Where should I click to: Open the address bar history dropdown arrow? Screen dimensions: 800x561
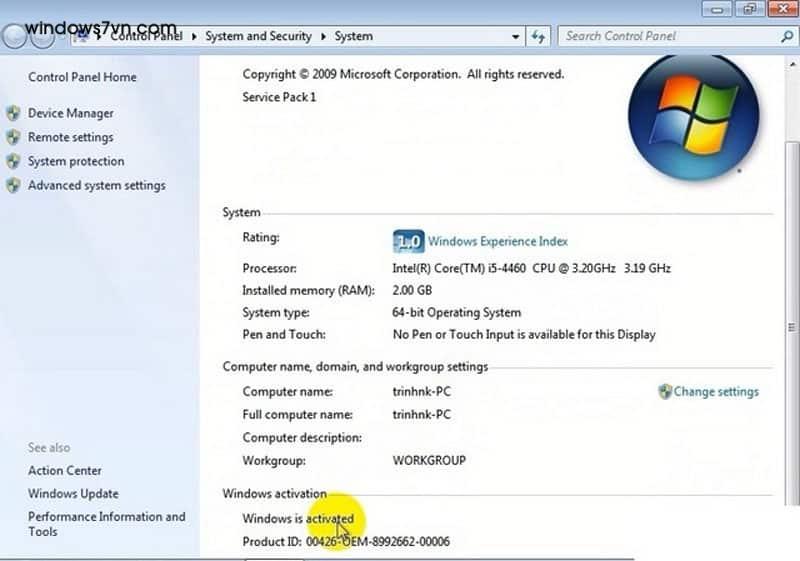tap(515, 36)
